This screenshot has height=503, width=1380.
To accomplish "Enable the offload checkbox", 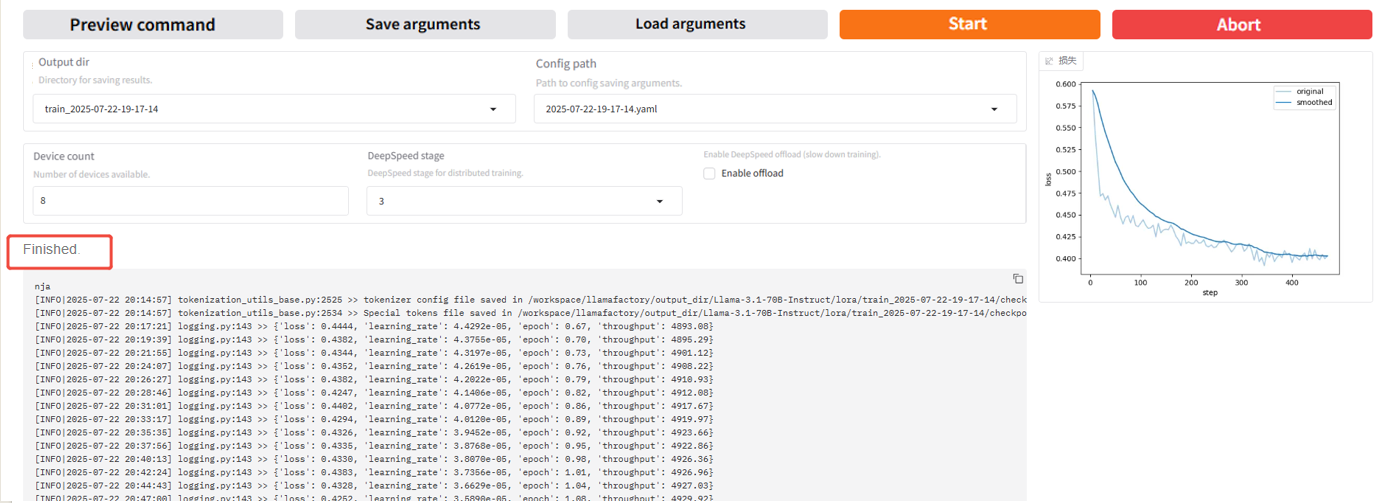I will (x=709, y=174).
